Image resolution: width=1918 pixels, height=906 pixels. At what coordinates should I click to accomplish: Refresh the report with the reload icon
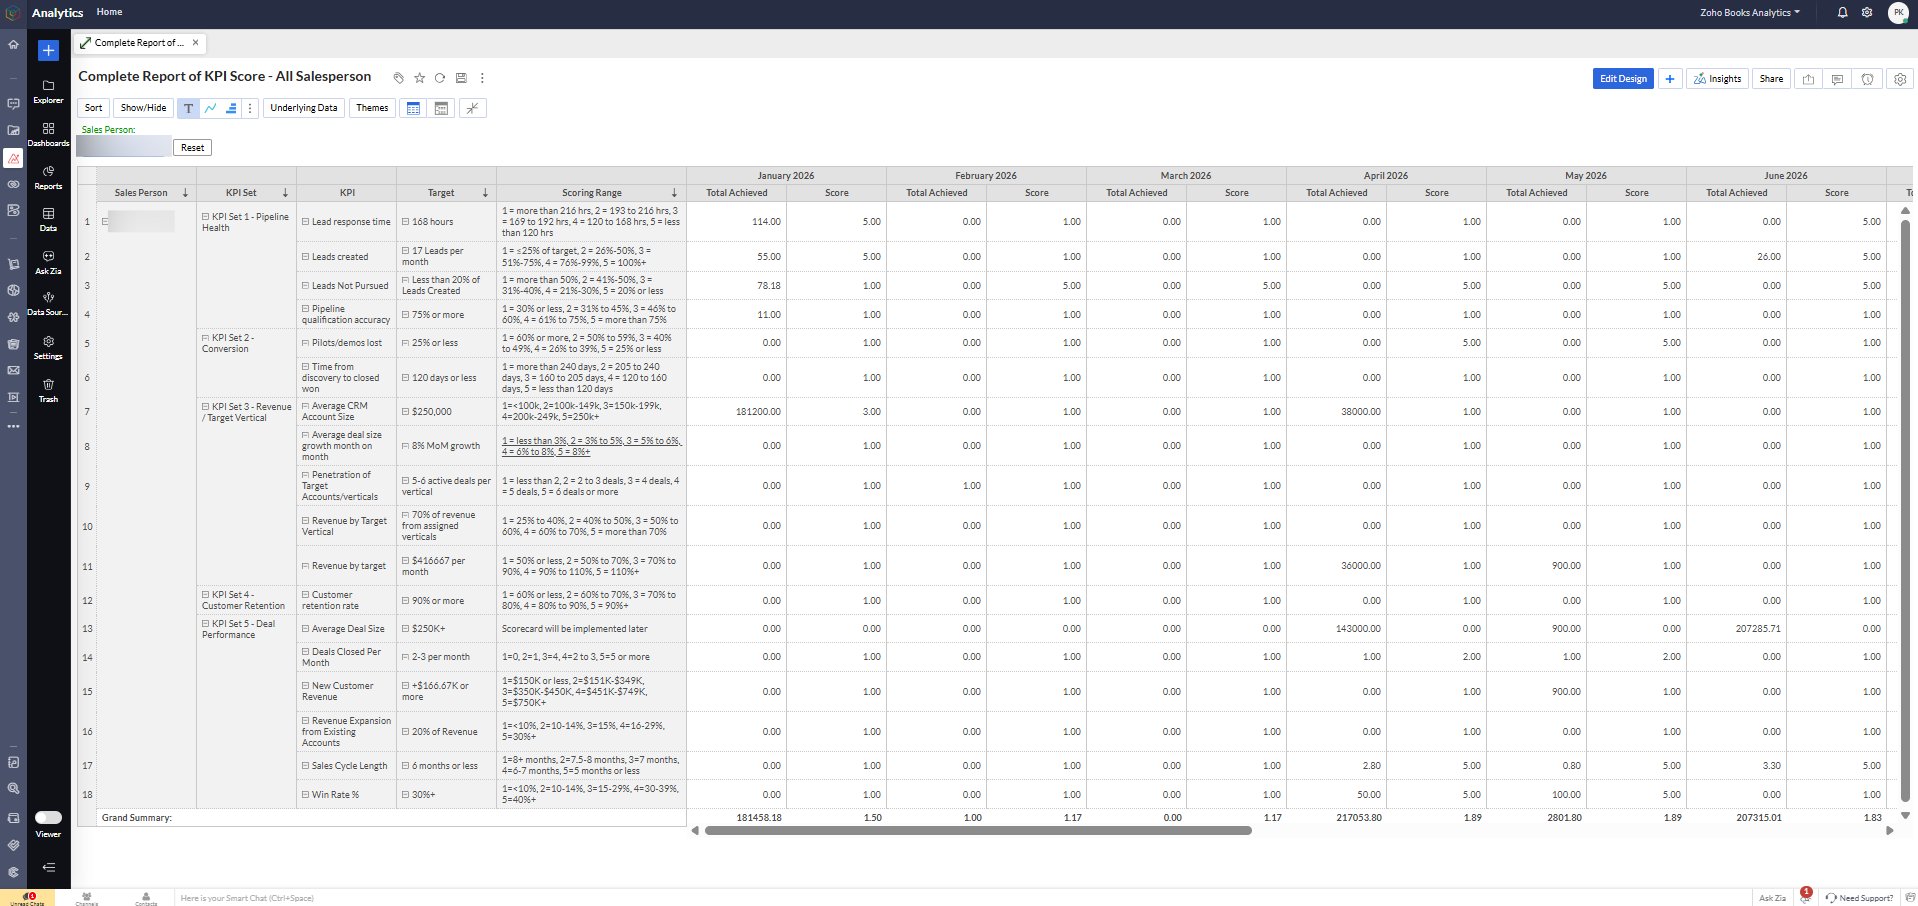pyautogui.click(x=440, y=78)
